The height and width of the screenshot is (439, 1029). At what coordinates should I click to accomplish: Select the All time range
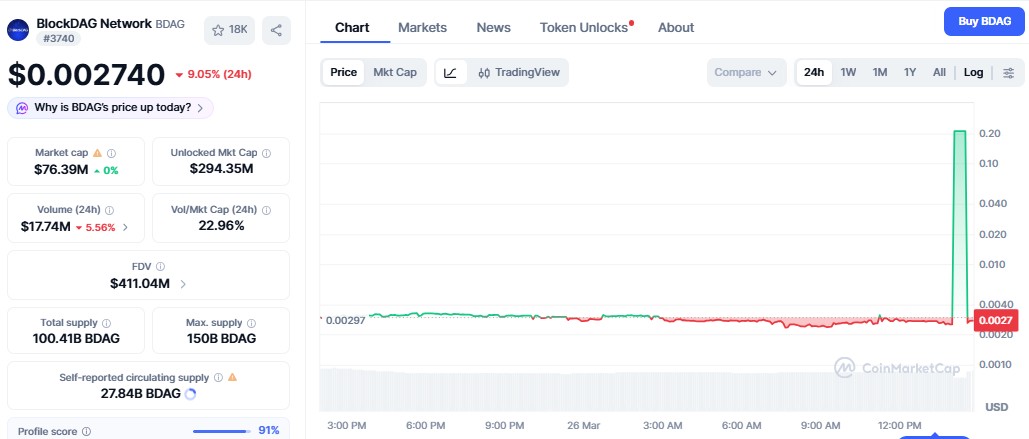(939, 72)
